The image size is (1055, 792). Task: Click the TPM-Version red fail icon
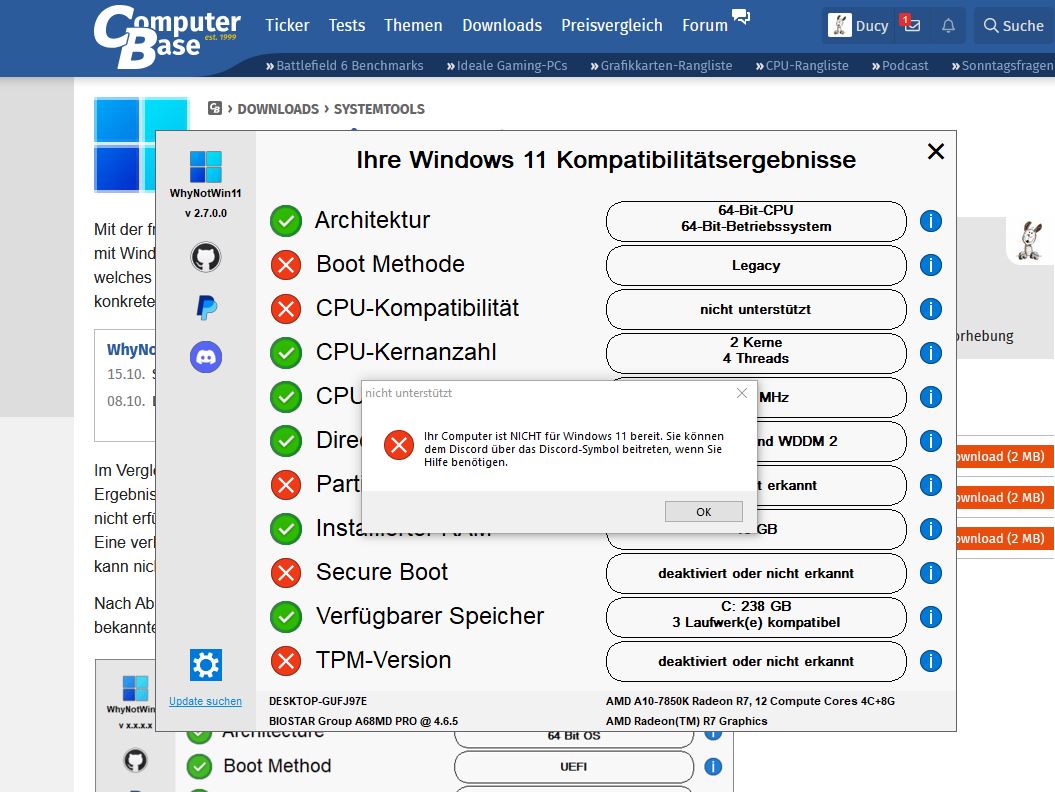[286, 661]
